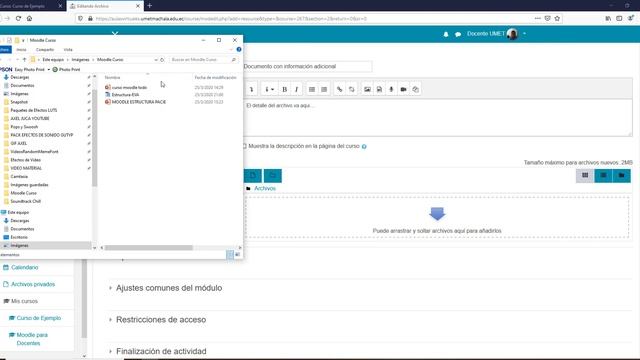Click help icon next to Muestra la descripción

pos(364,147)
